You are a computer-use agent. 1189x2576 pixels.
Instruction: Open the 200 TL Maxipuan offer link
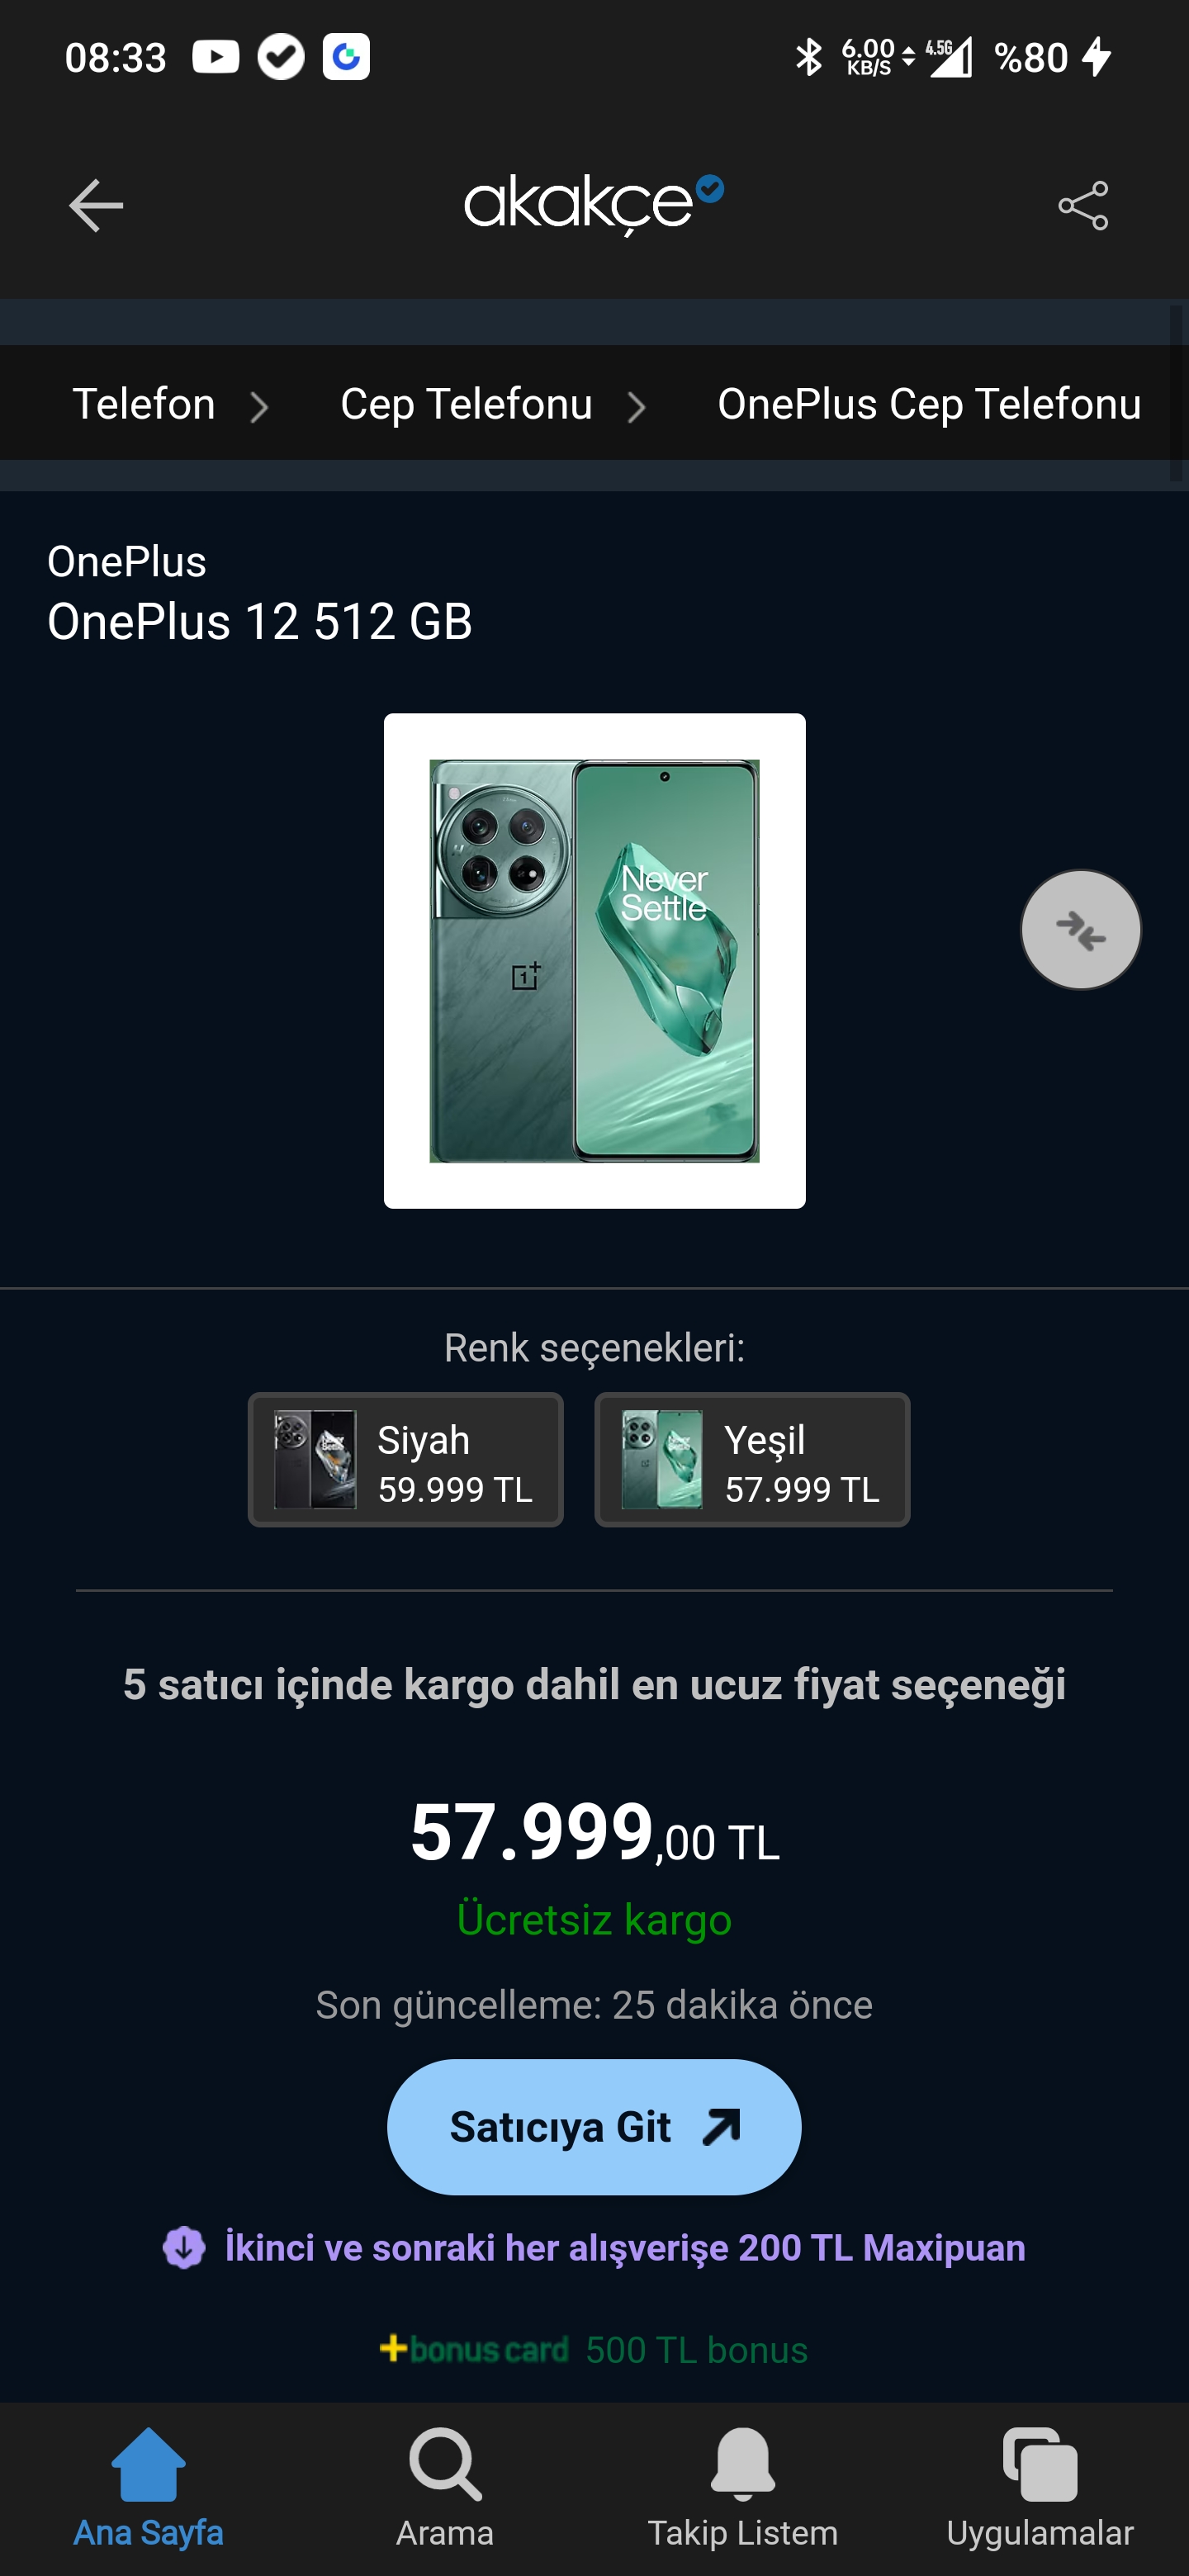click(594, 2247)
